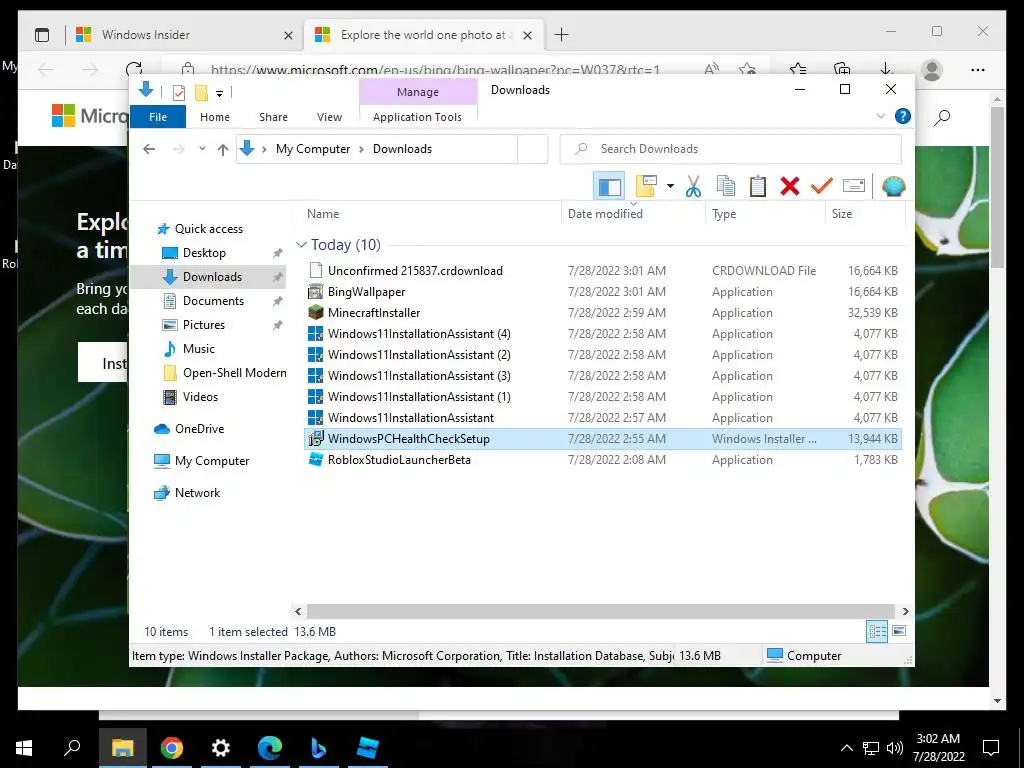Click the red X Delete icon
Image resolution: width=1024 pixels, height=768 pixels.
click(x=790, y=187)
